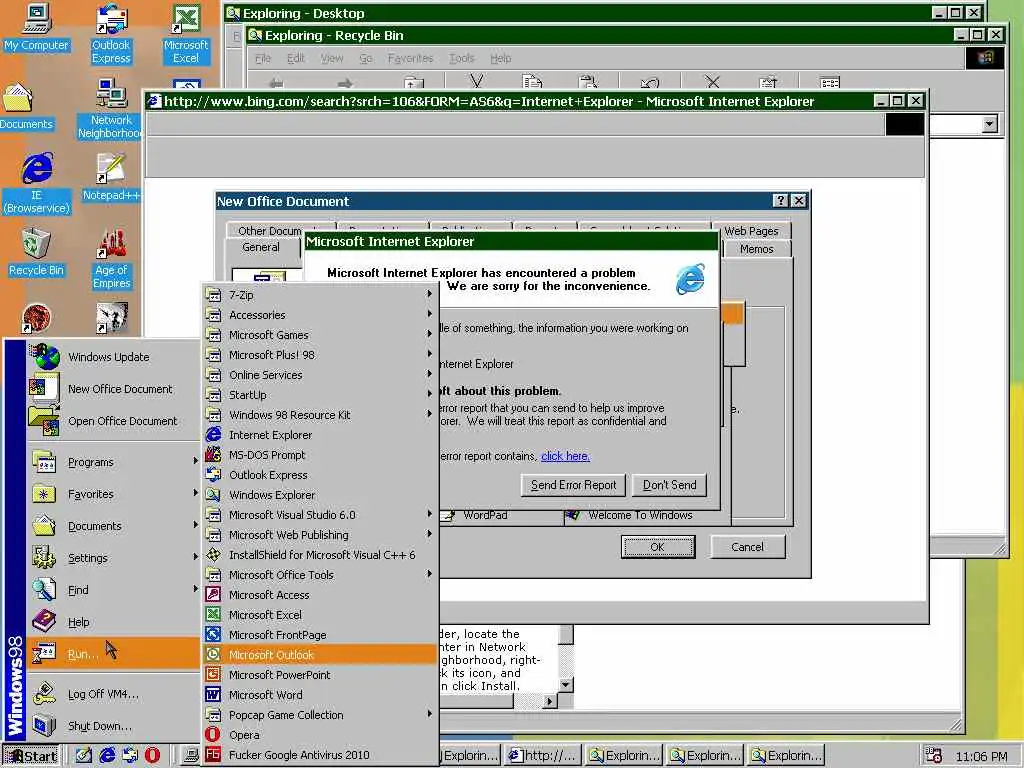
Task: Launch Outlook Express desktop shortcut
Action: click(111, 35)
